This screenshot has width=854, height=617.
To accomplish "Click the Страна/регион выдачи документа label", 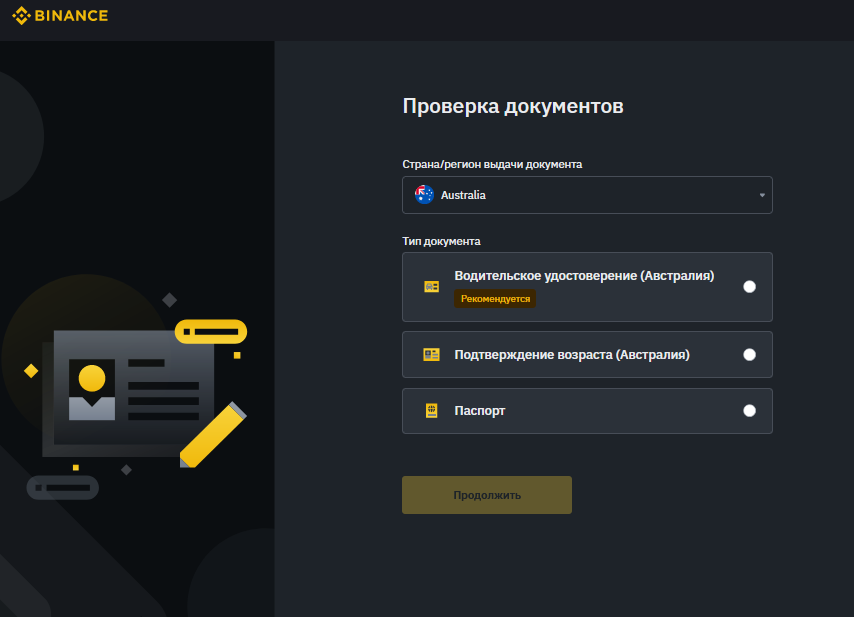I will tap(492, 164).
